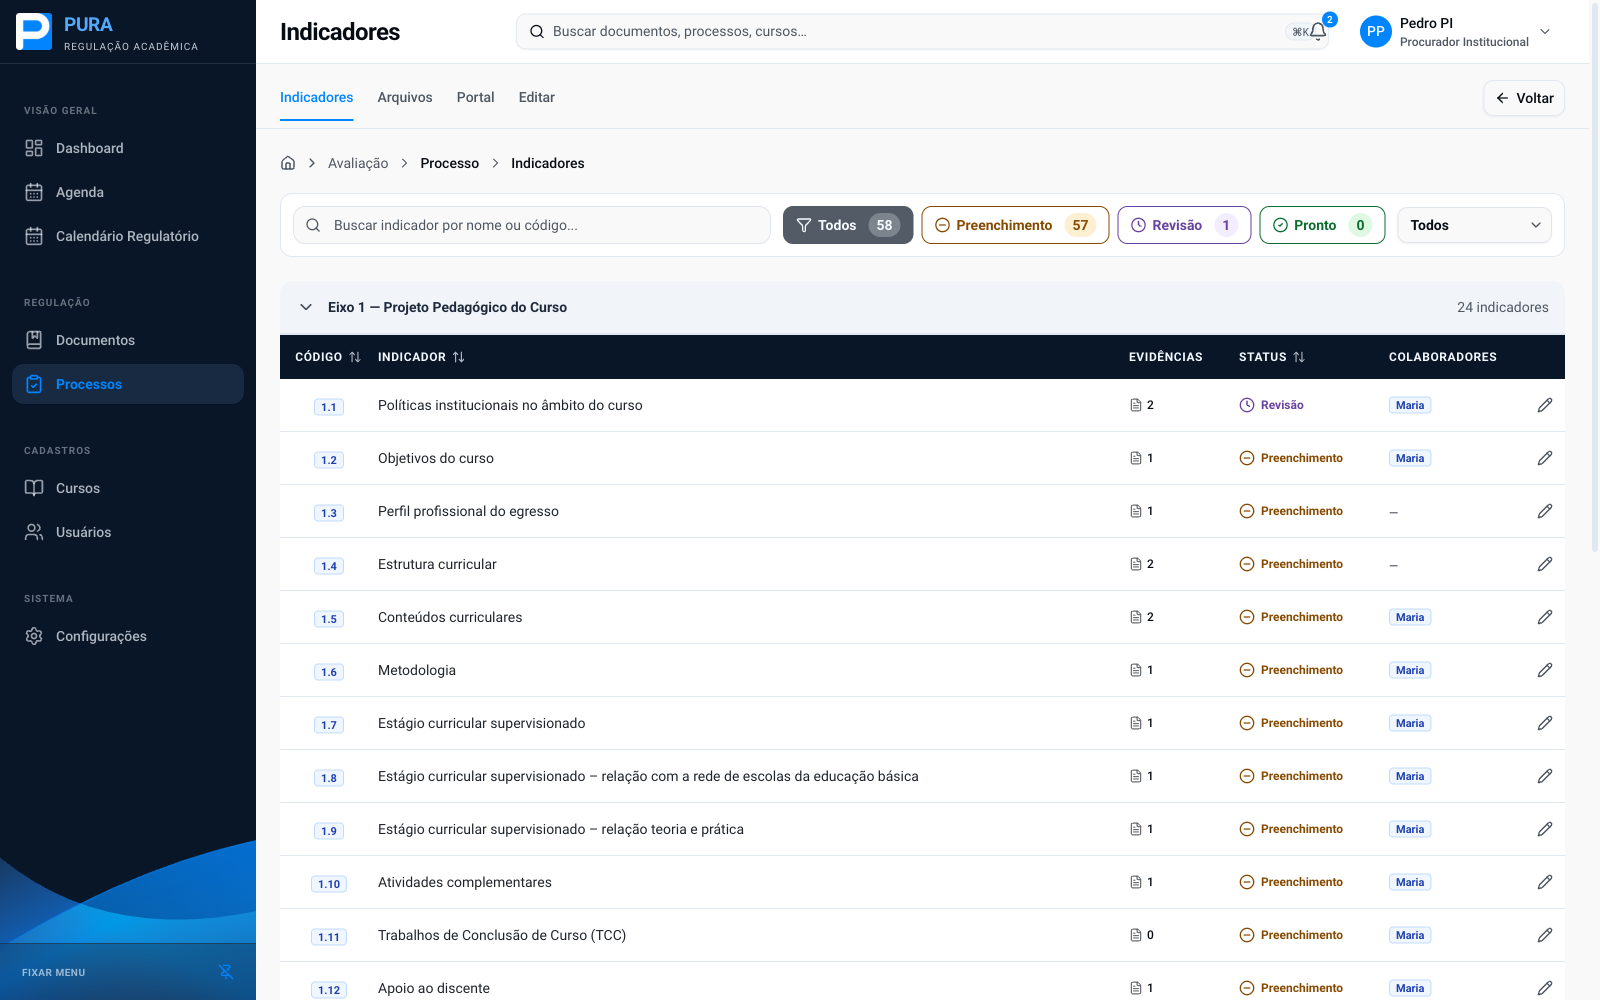
Task: Switch to the Arquivos tab
Action: coord(405,97)
